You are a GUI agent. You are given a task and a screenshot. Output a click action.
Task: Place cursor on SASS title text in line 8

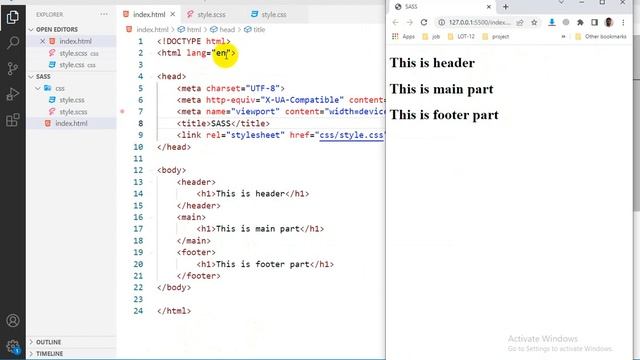(x=221, y=123)
